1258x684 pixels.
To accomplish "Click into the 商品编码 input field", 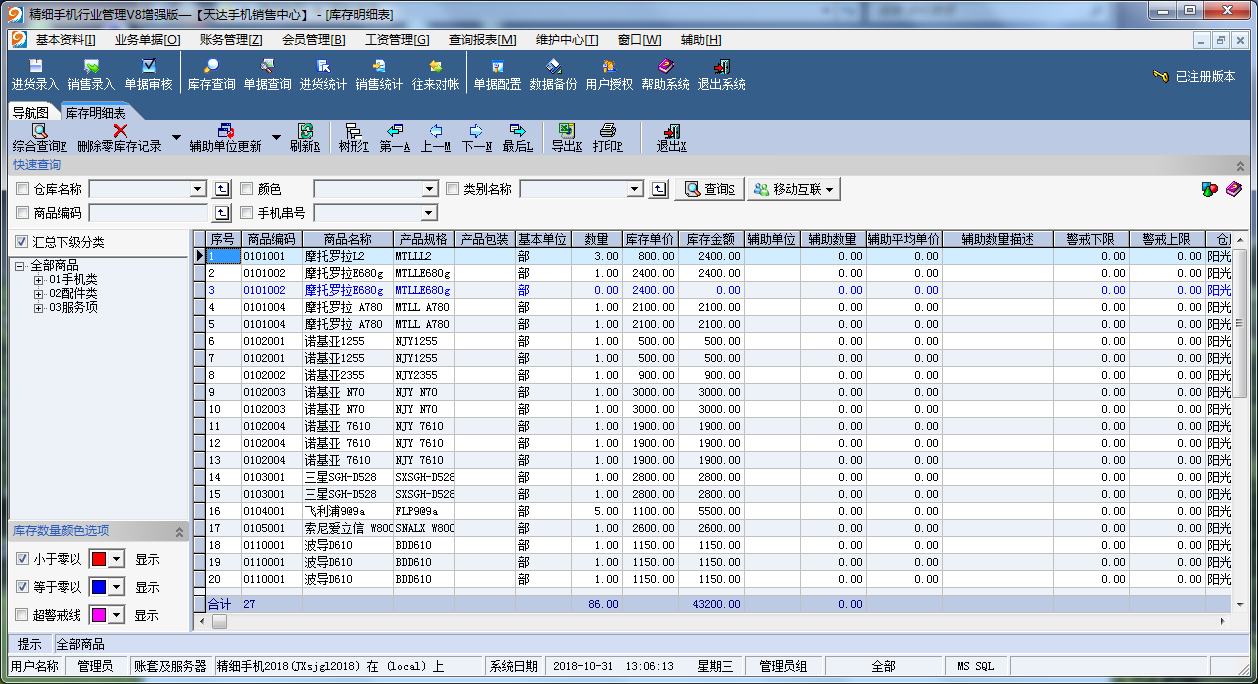I will (x=149, y=213).
